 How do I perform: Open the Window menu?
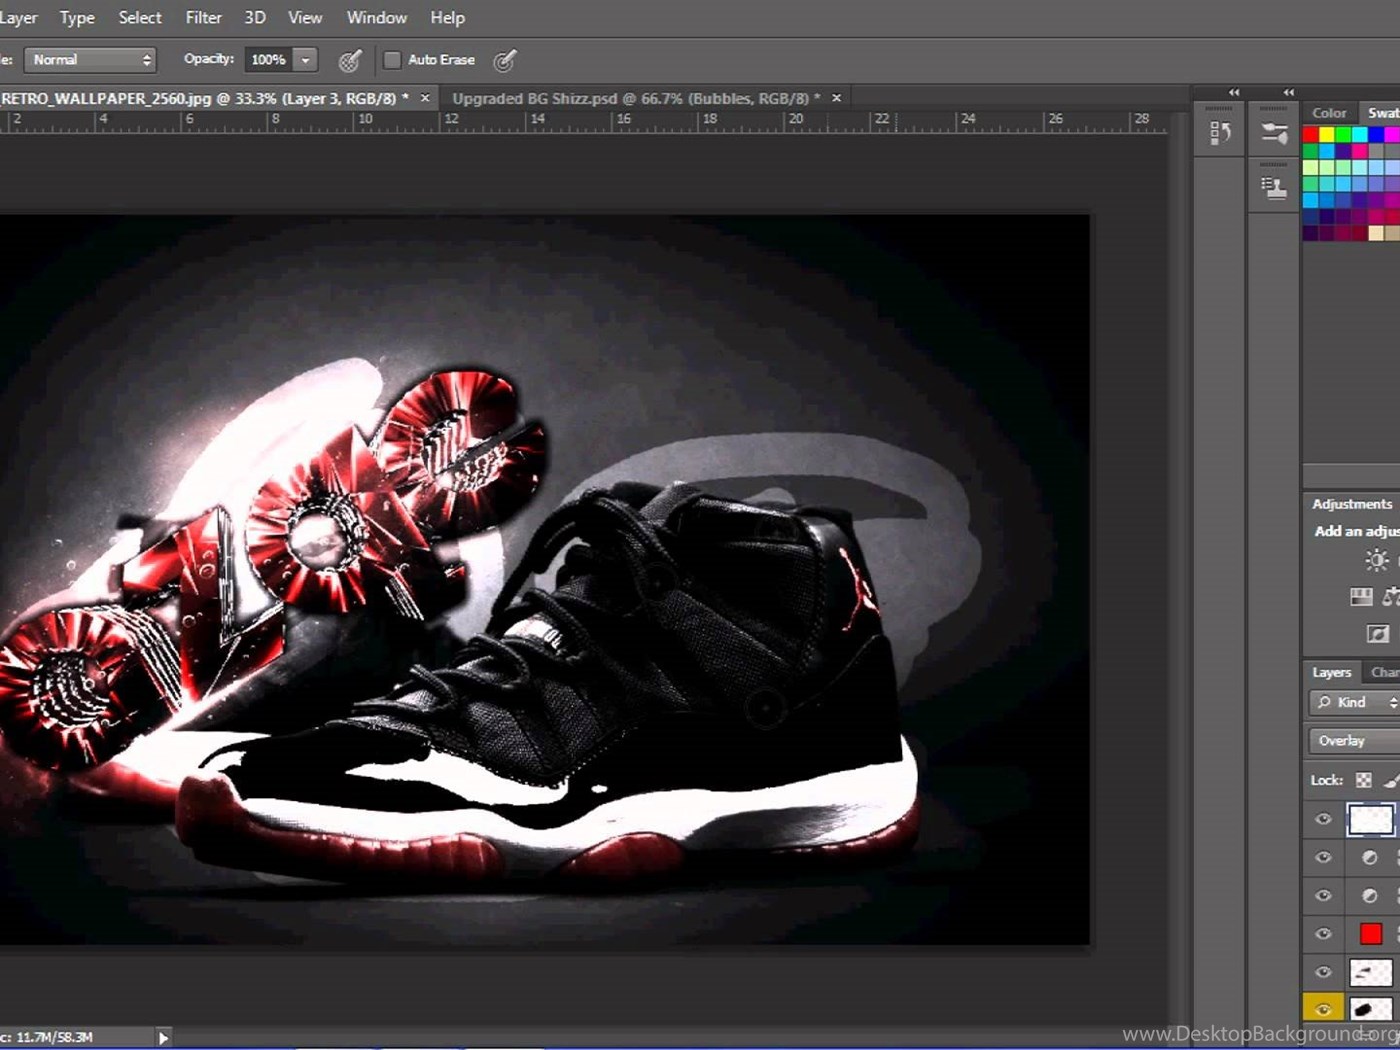click(x=377, y=18)
